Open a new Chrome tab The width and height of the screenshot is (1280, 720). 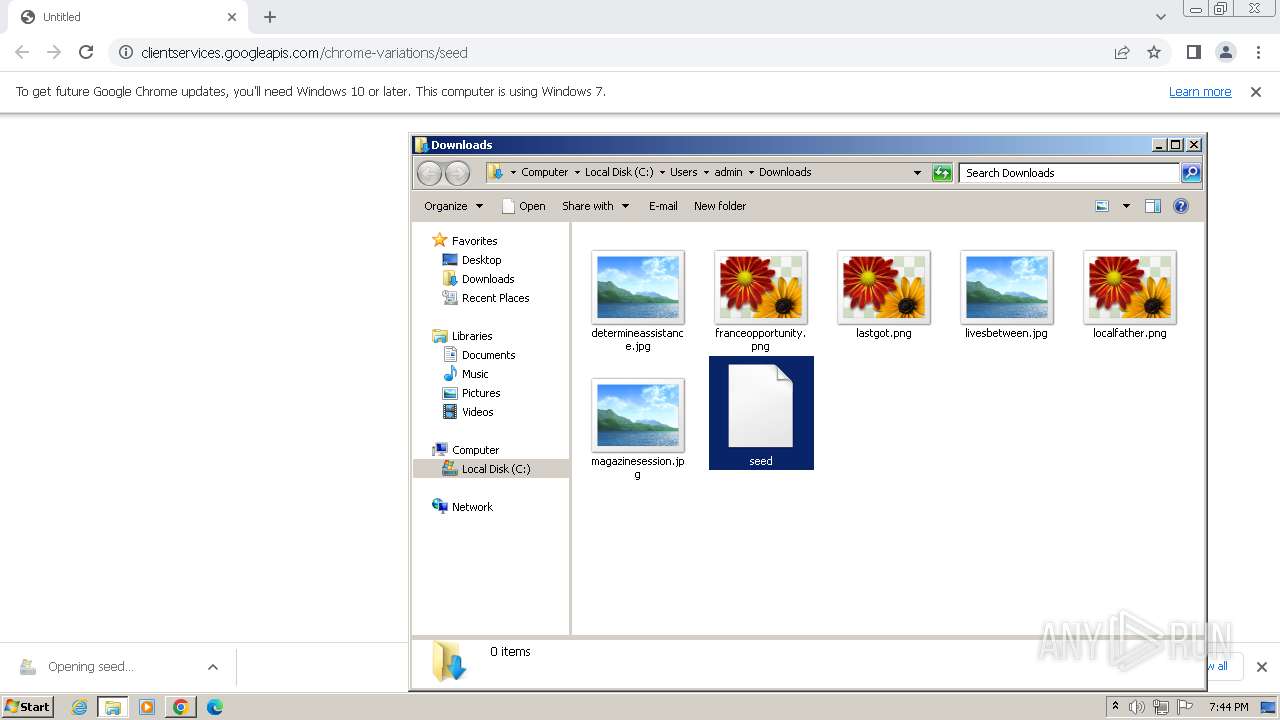click(270, 17)
